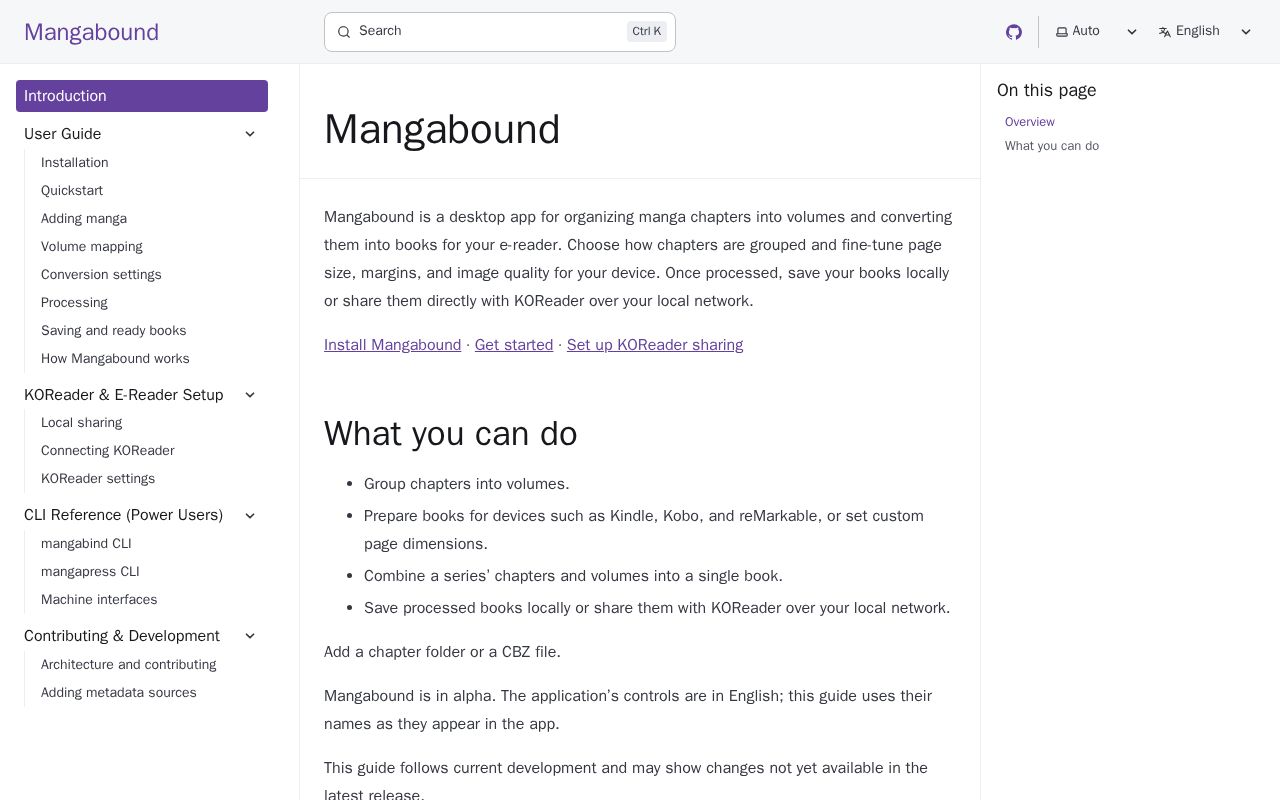Click the 'Group chapters into volumes.' bullet
This screenshot has height=800, width=1280.
[467, 484]
